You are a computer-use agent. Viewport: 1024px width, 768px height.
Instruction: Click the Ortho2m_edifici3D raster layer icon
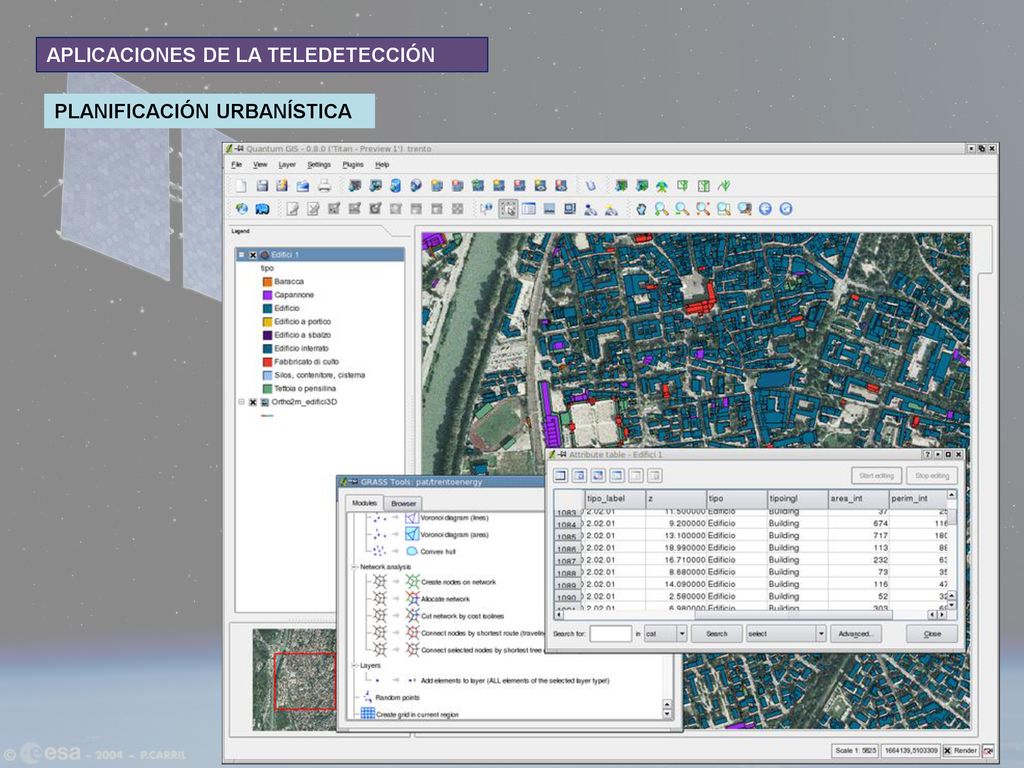point(264,402)
